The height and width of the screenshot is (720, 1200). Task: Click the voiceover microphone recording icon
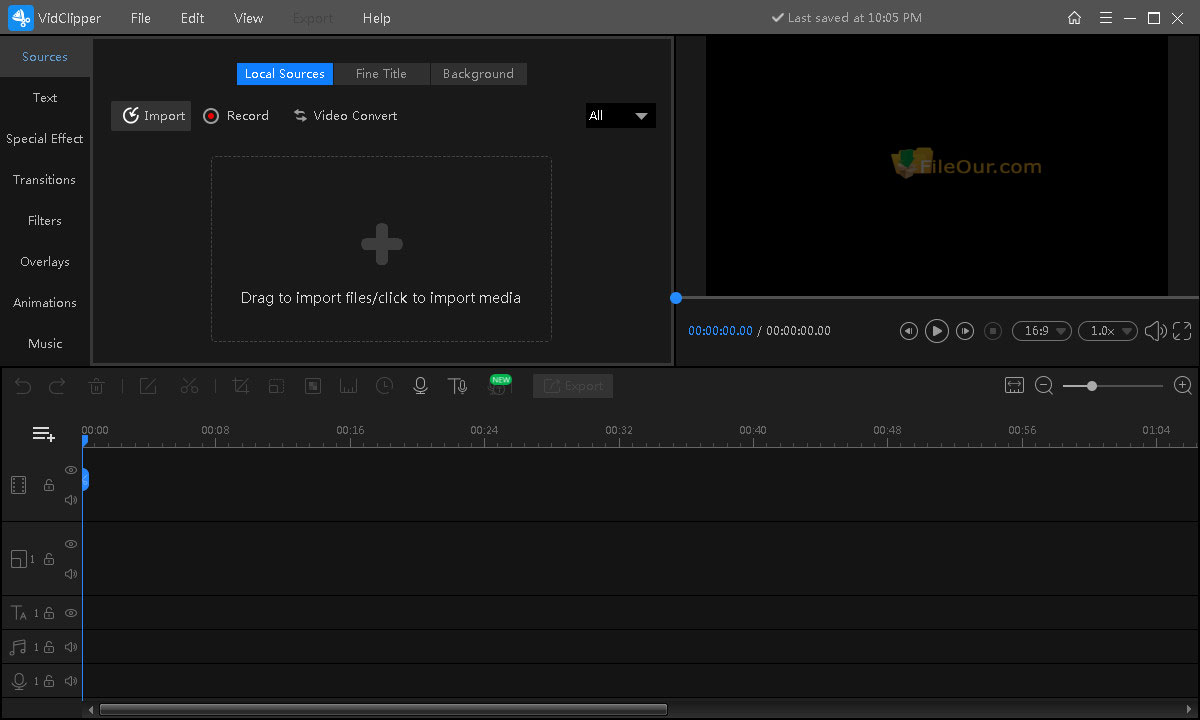coord(420,386)
